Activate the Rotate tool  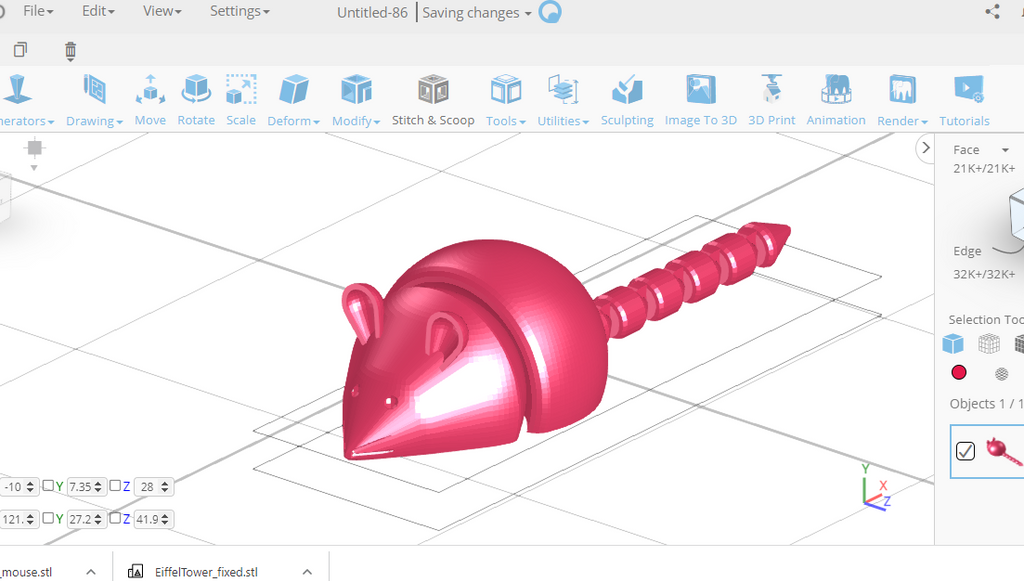196,100
